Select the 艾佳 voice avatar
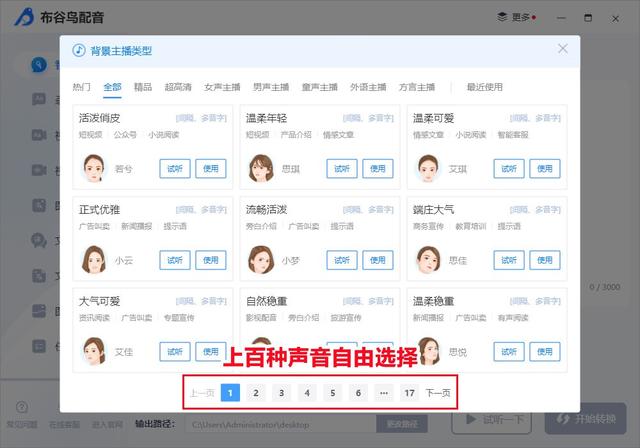The height and width of the screenshot is (448, 640). pyautogui.click(x=93, y=351)
